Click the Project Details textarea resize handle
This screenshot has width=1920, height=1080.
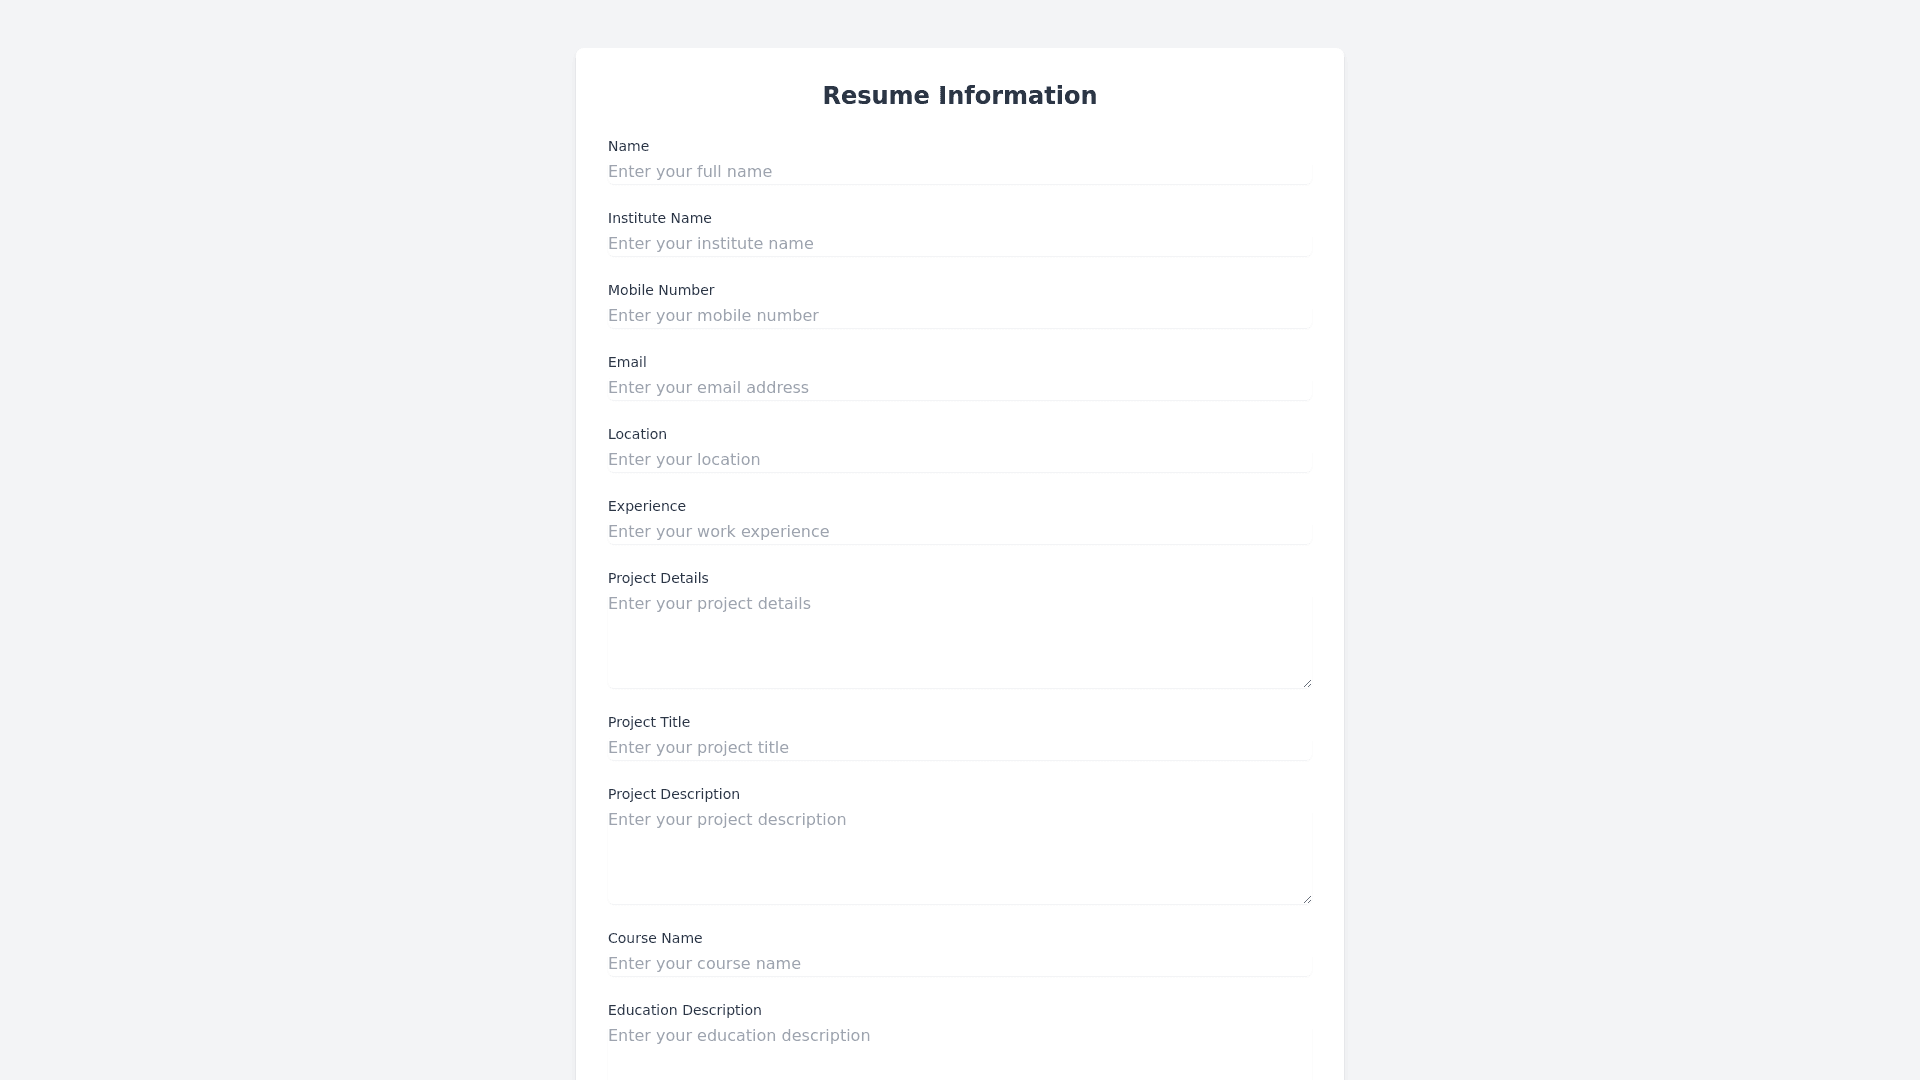point(1306,683)
